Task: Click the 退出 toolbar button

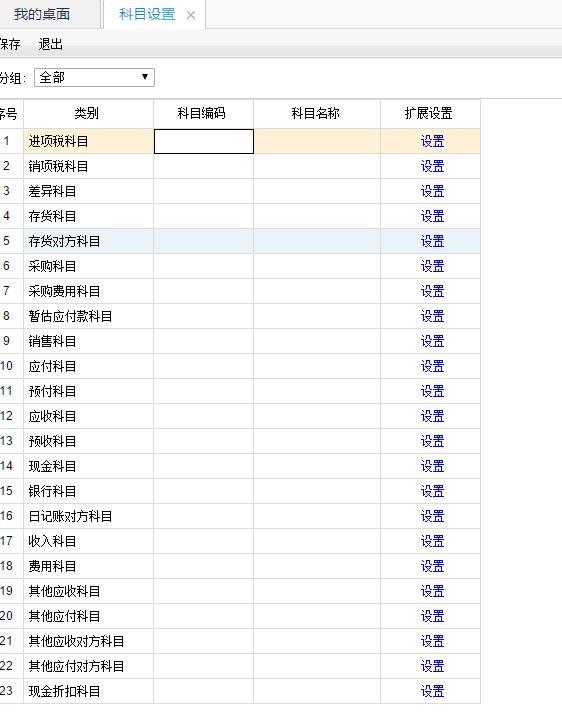Action: 51,44
